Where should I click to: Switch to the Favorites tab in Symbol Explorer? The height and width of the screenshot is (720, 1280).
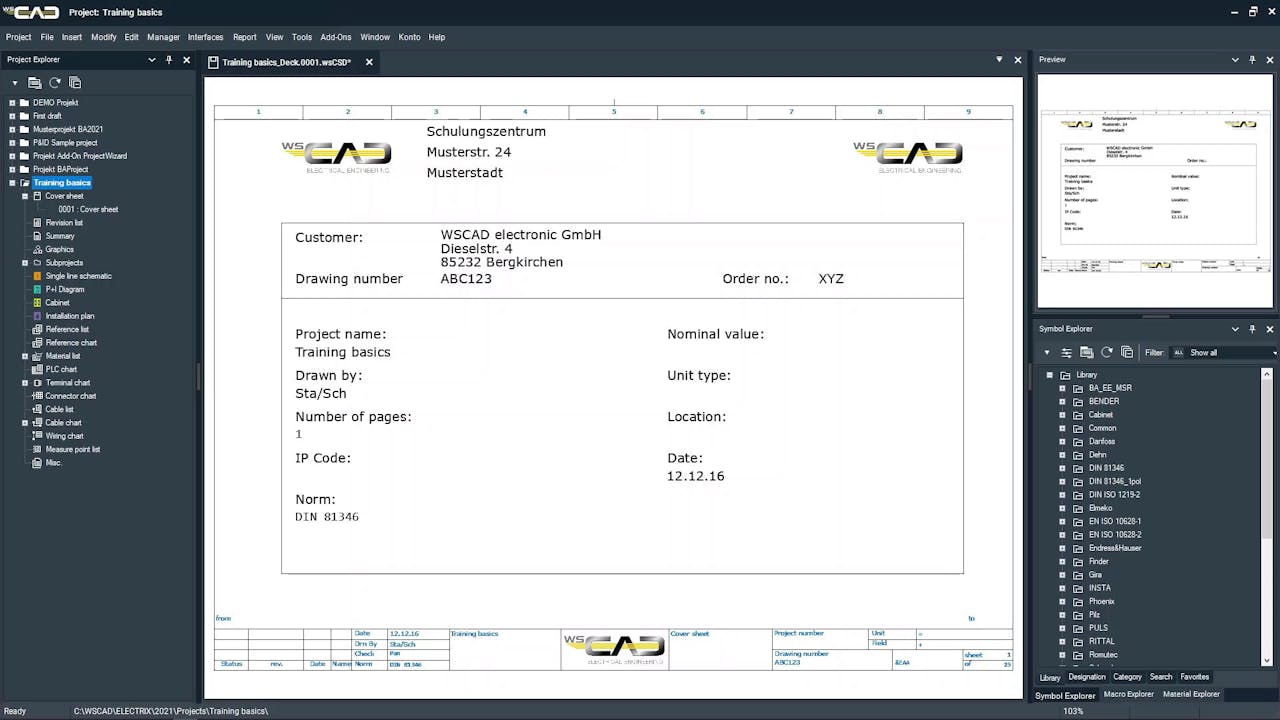(1194, 677)
